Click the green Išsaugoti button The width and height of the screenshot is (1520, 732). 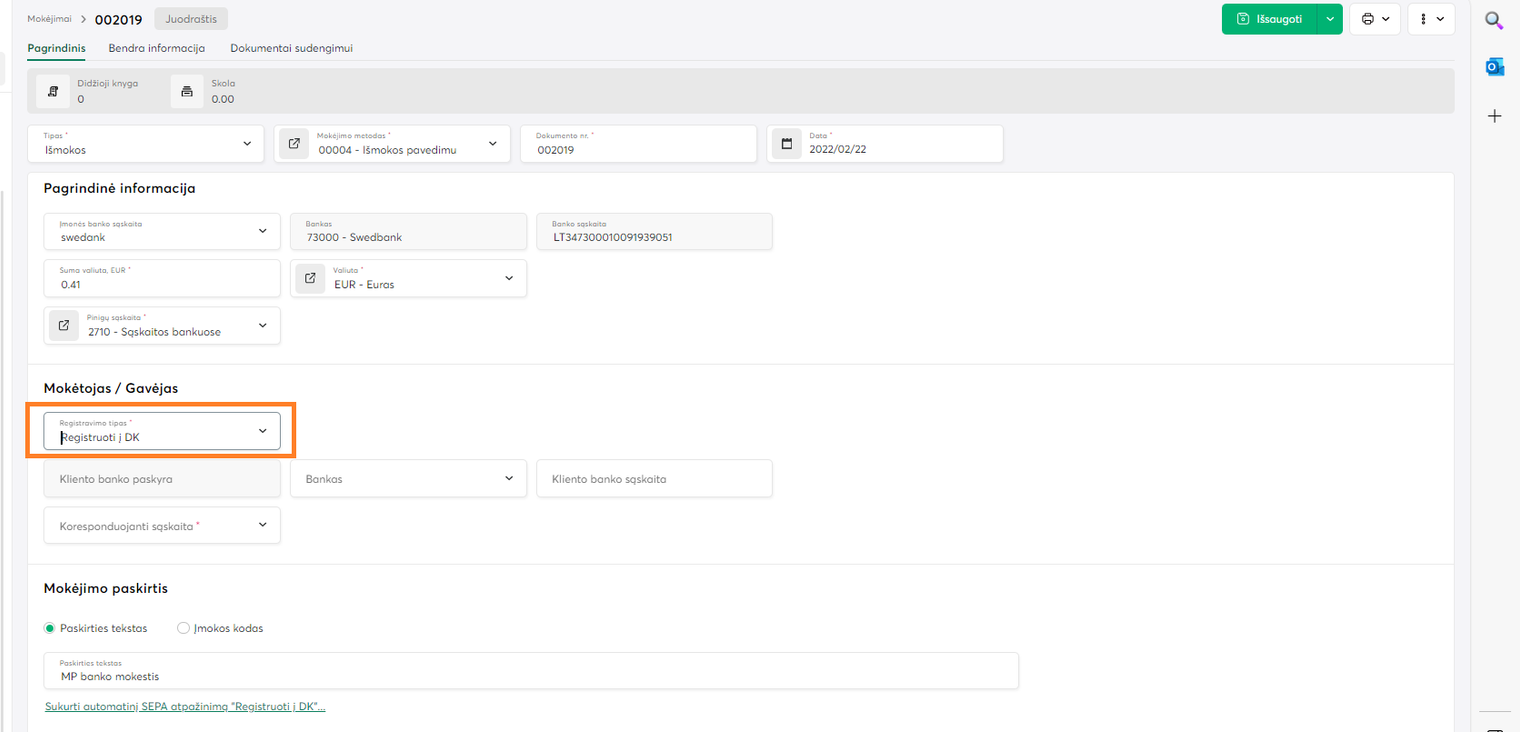[1269, 19]
